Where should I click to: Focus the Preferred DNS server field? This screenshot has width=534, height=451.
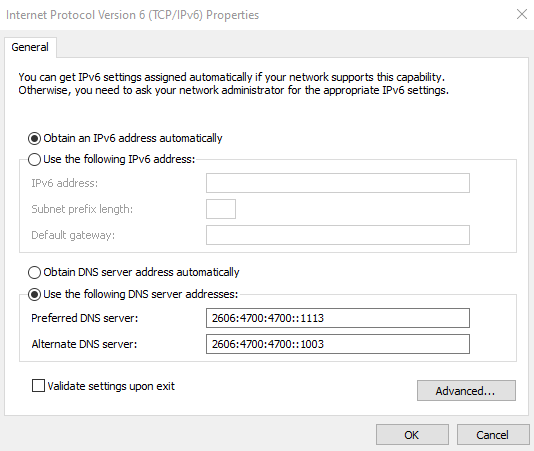[338, 318]
